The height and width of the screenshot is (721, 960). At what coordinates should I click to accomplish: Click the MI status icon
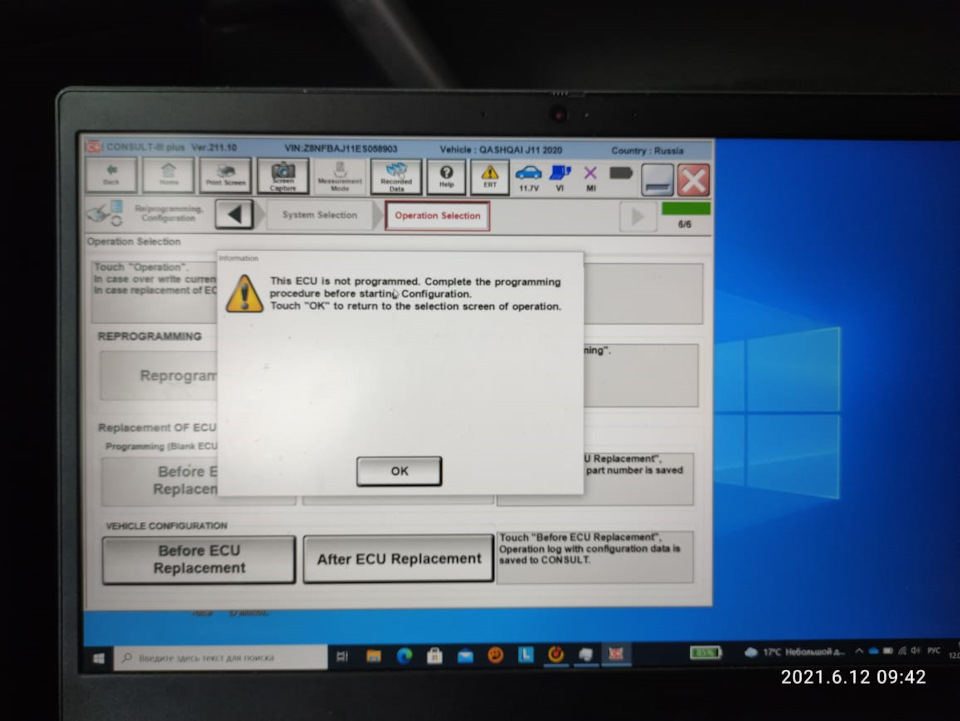point(590,179)
